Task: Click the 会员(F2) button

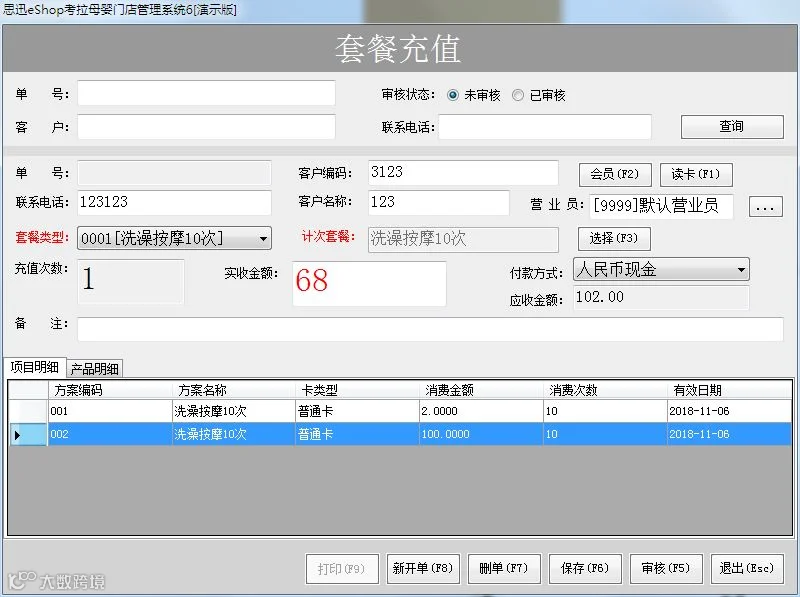Action: click(x=615, y=175)
